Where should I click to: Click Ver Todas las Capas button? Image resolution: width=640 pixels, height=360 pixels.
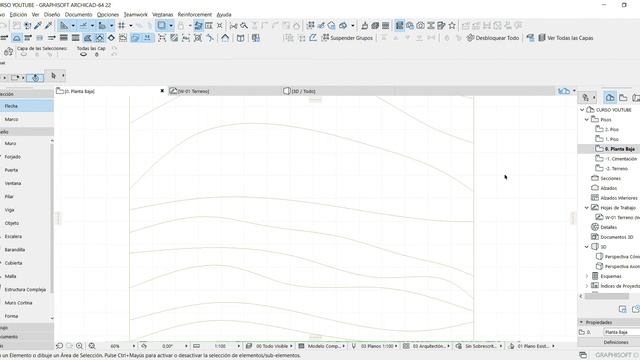tap(565, 38)
